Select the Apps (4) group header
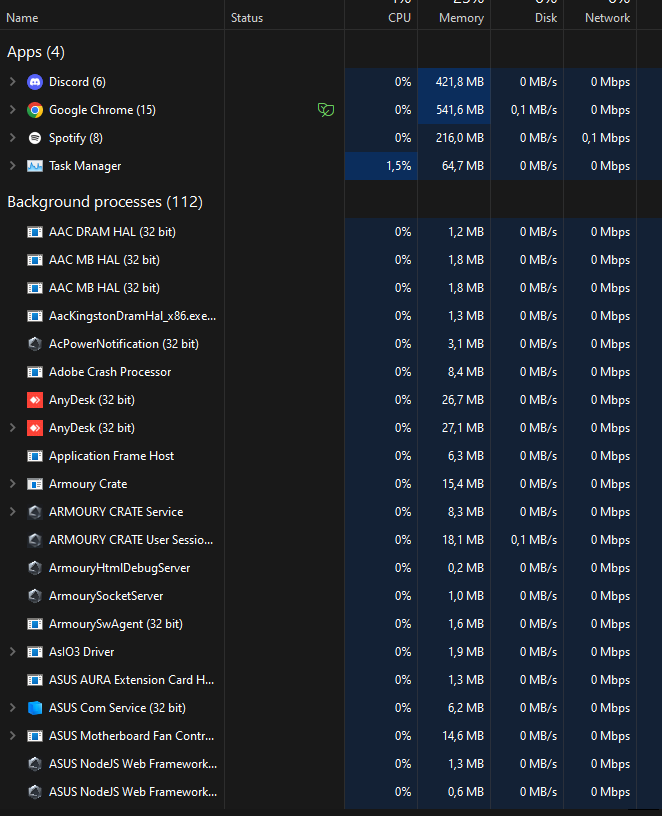 (36, 52)
